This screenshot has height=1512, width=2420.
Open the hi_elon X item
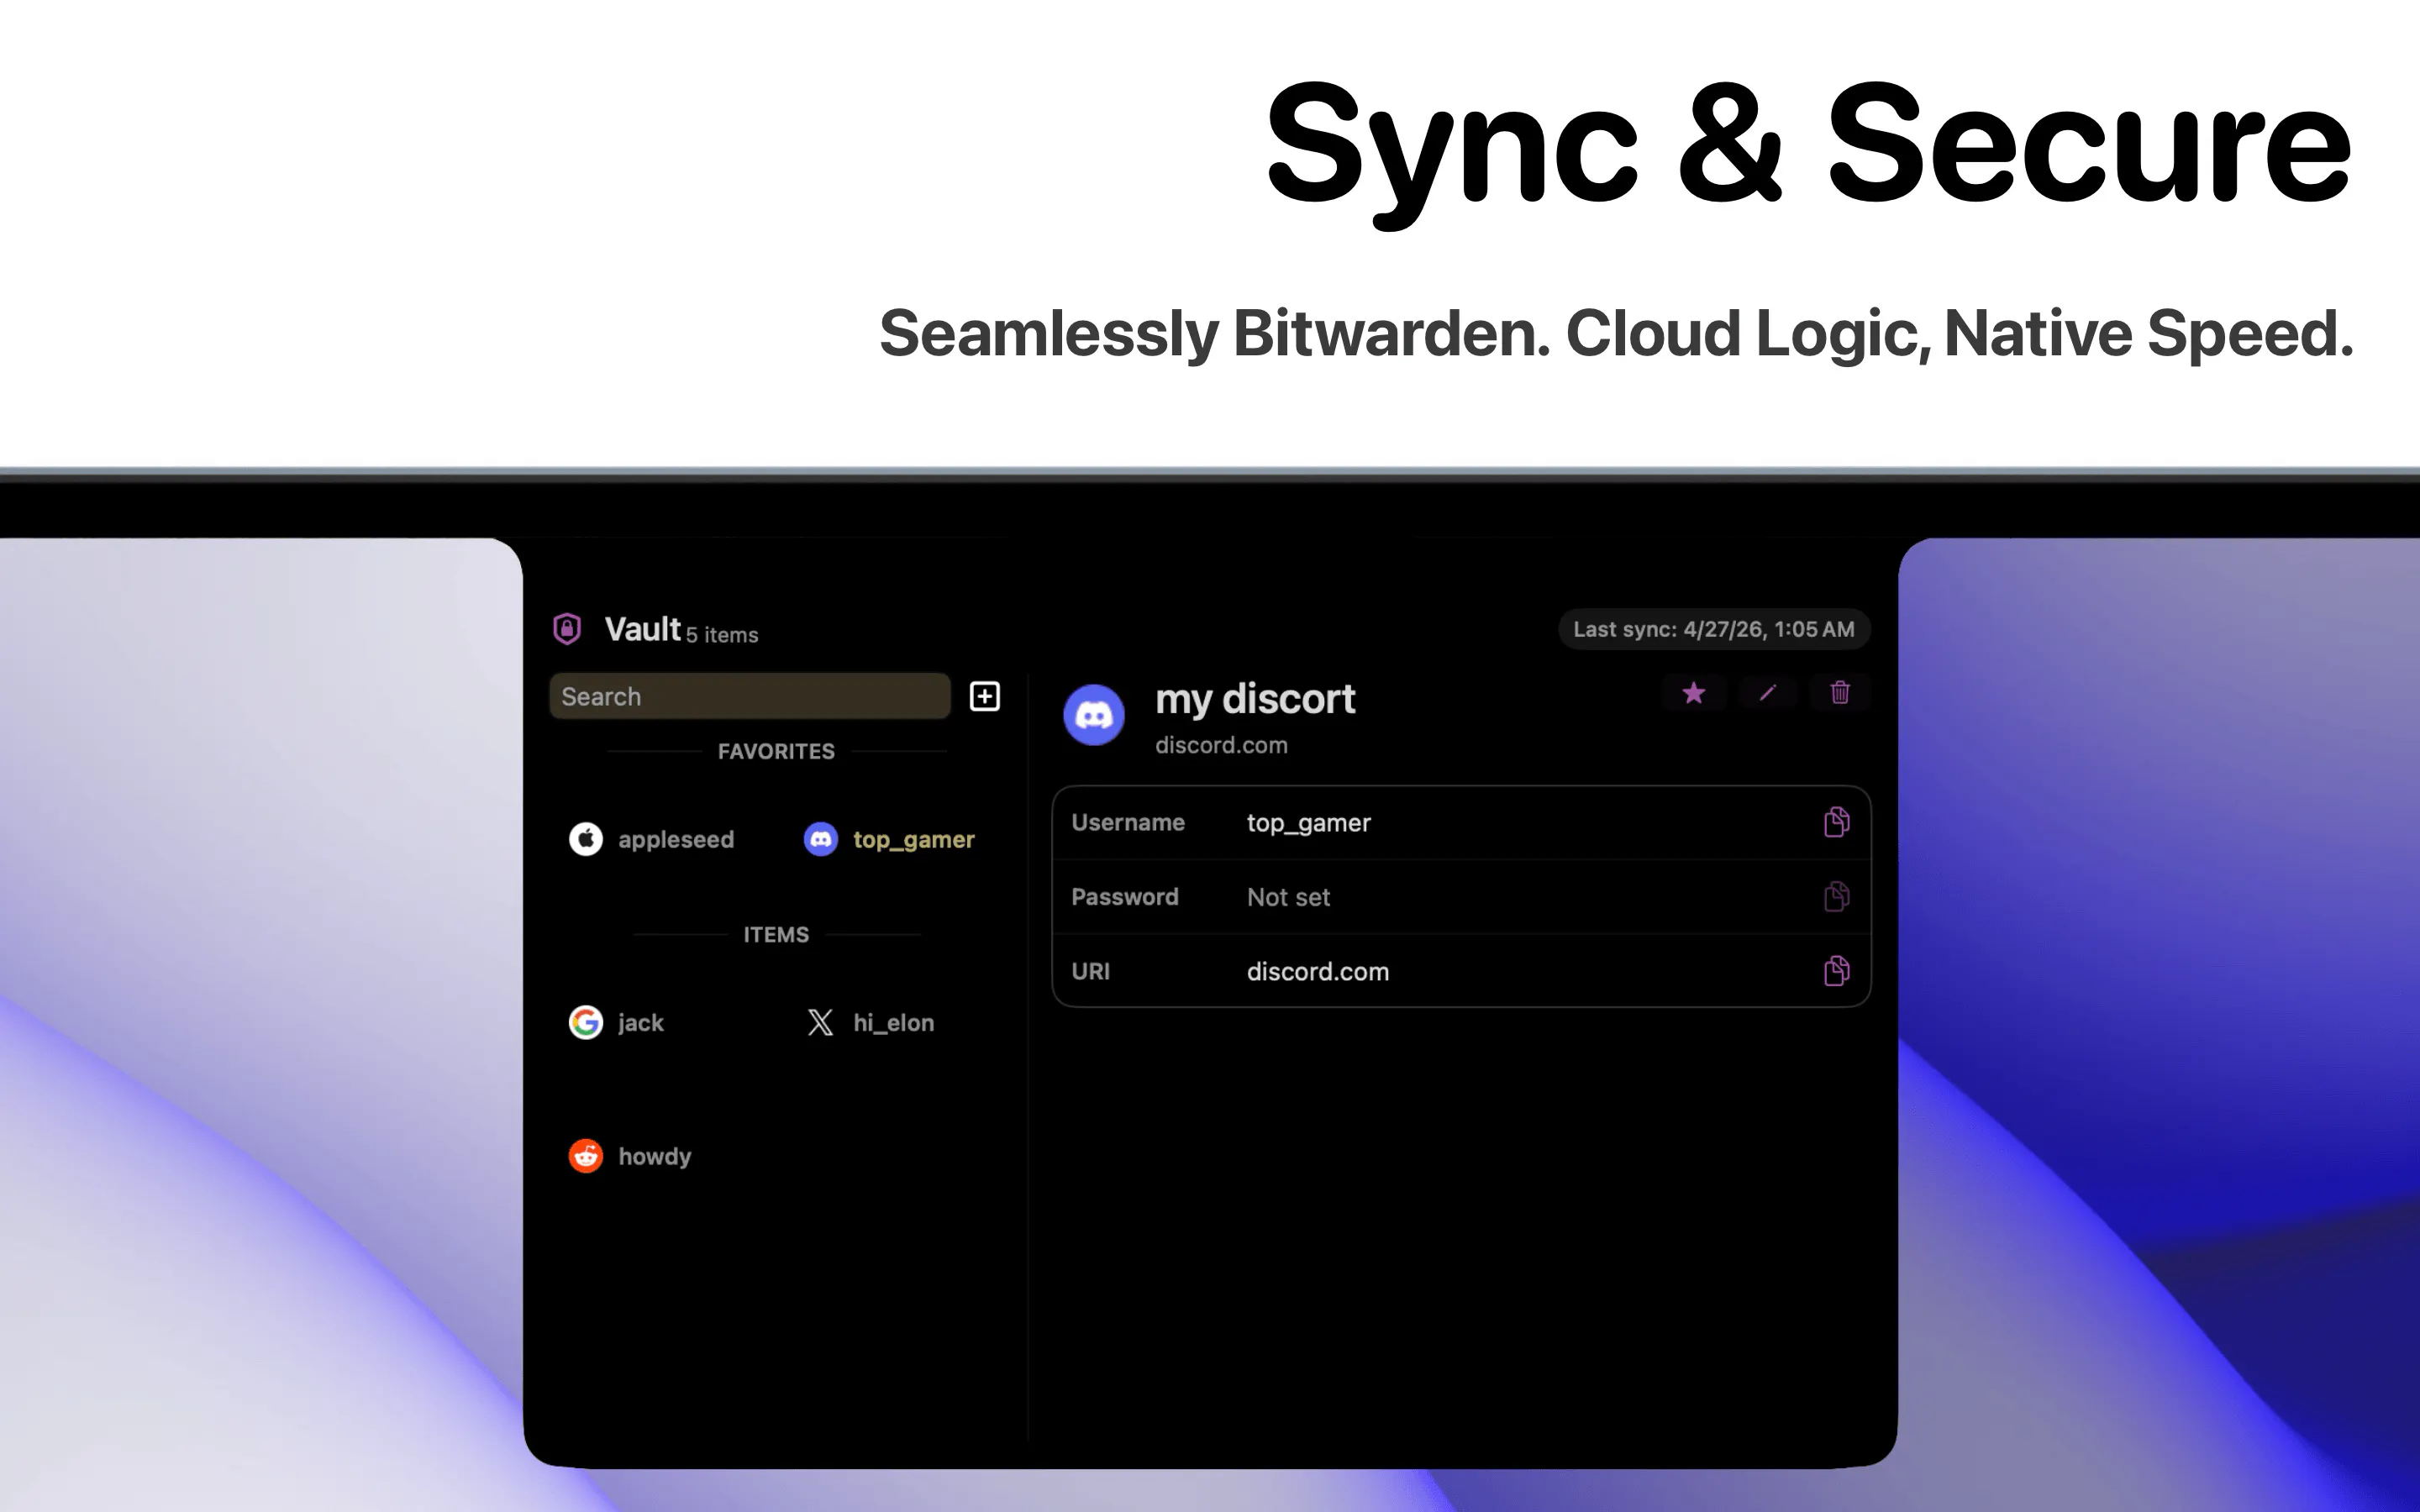(x=870, y=1022)
